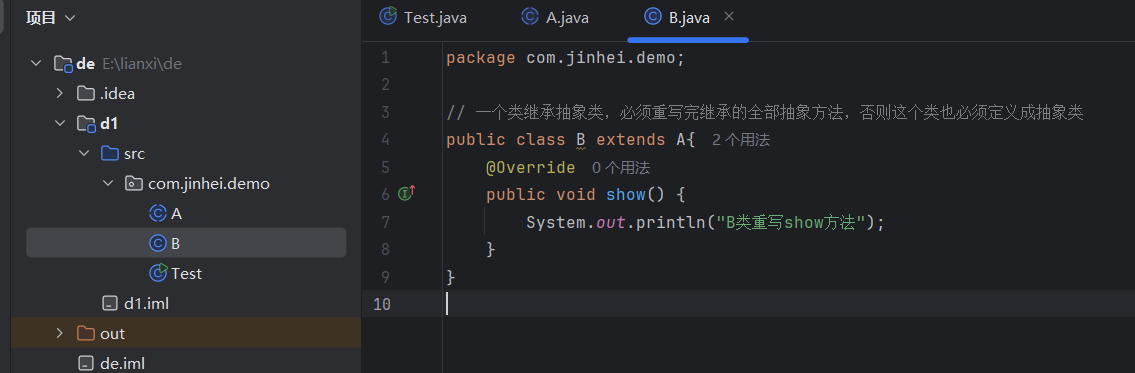Click the src source folder icon
The image size is (1135, 373).
pos(110,154)
